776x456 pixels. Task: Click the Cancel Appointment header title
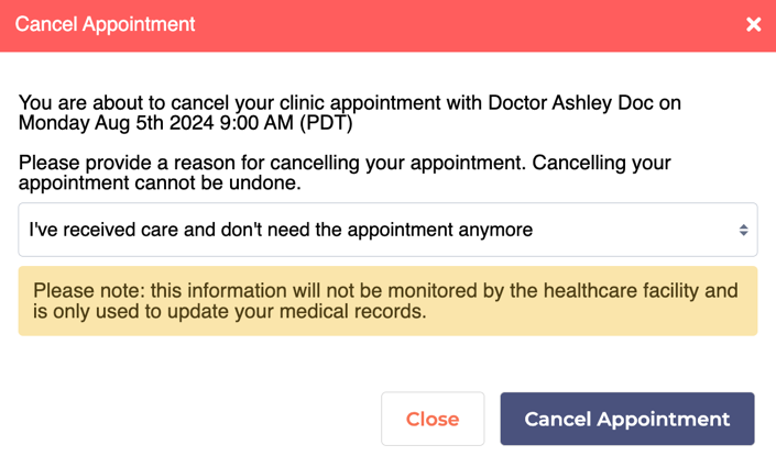tap(105, 23)
